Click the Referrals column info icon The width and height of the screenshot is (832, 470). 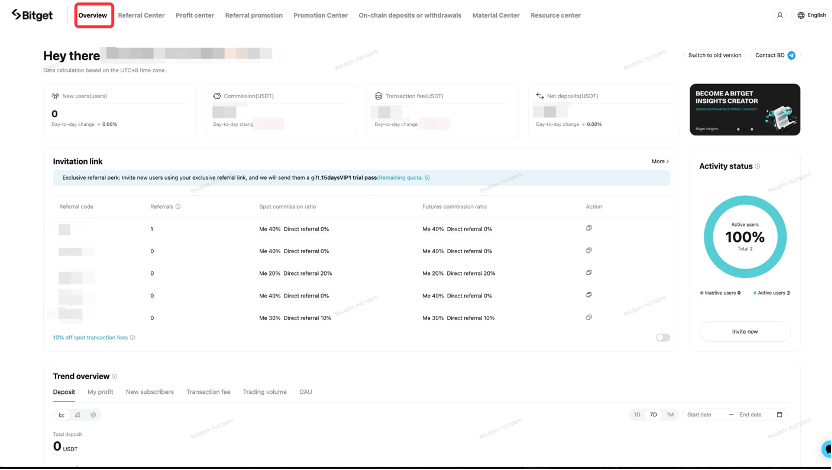178,207
